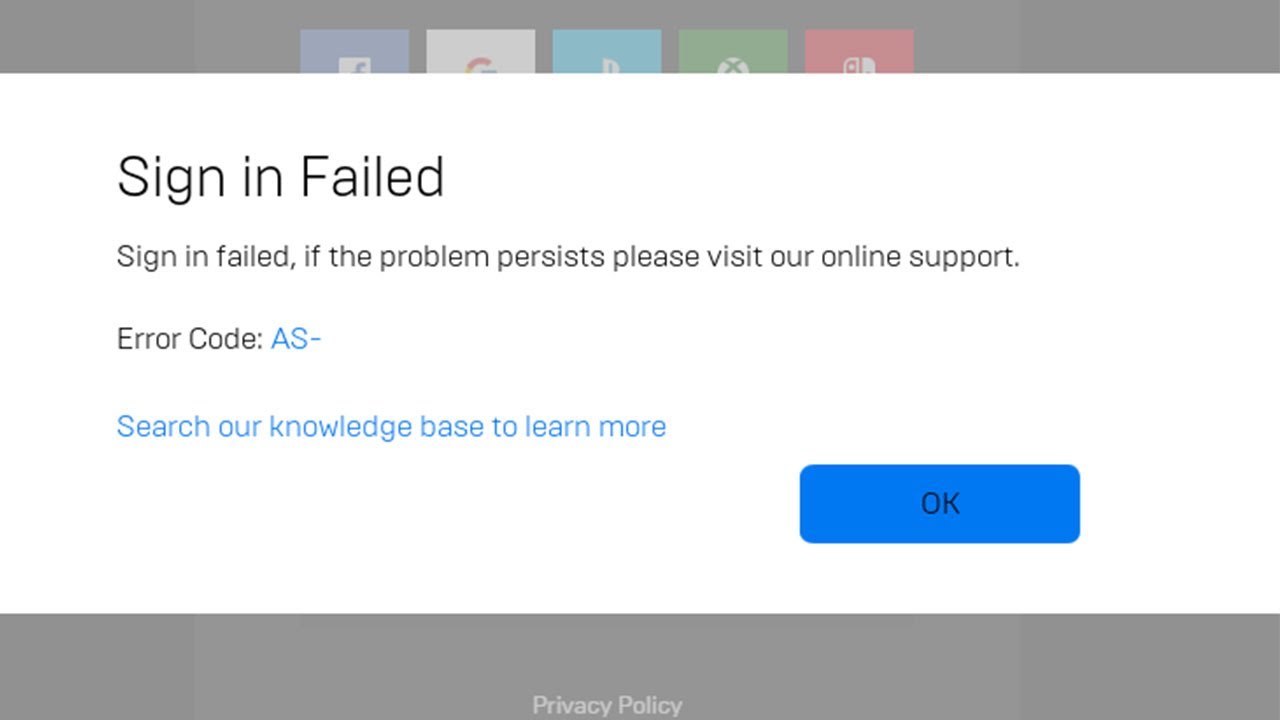Select the Xbox sign-in icon
This screenshot has height=720, width=1280.
[732, 55]
